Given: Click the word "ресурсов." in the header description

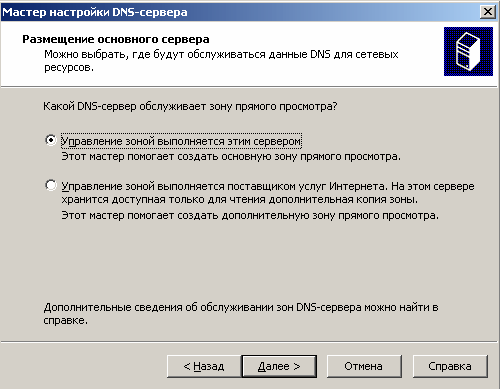Looking at the screenshot, I should tap(69, 68).
